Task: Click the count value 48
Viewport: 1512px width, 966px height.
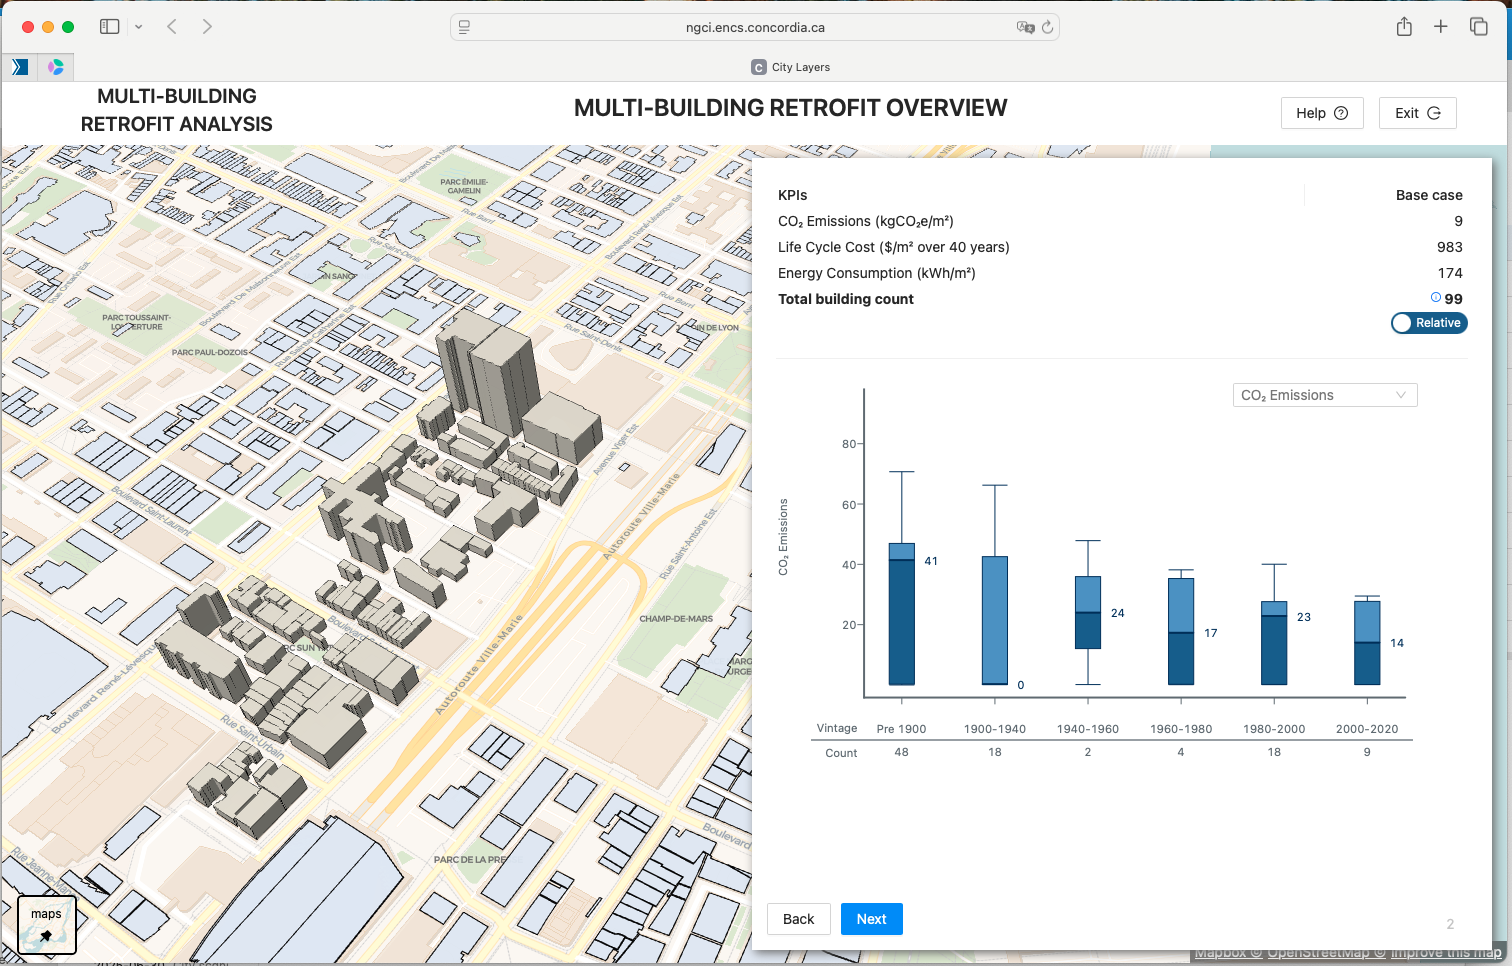Action: pos(901,752)
